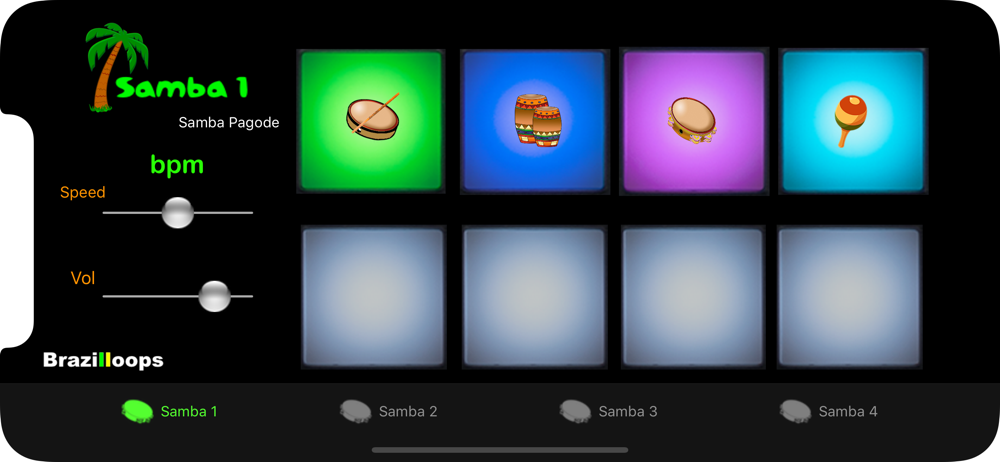The image size is (1000, 462).
Task: Click the Vol slider knob
Action: [x=214, y=296]
